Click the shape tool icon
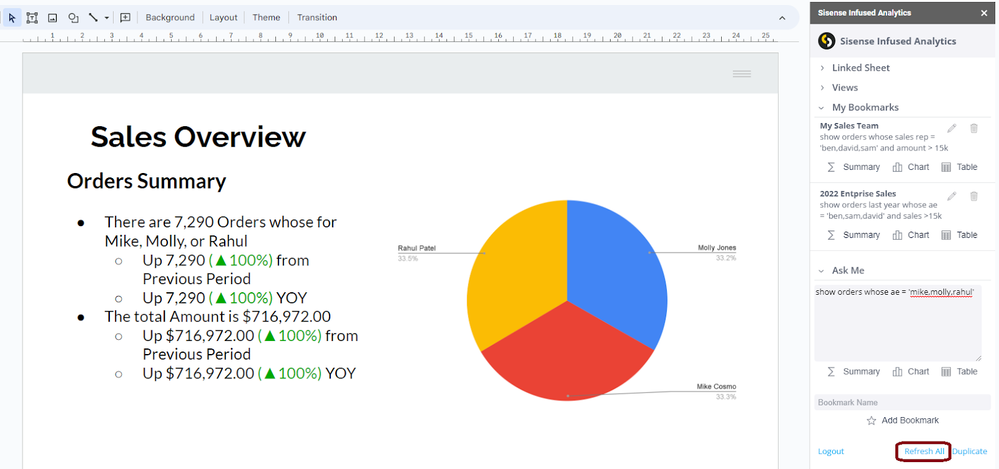The height and width of the screenshot is (469, 999). [73, 18]
